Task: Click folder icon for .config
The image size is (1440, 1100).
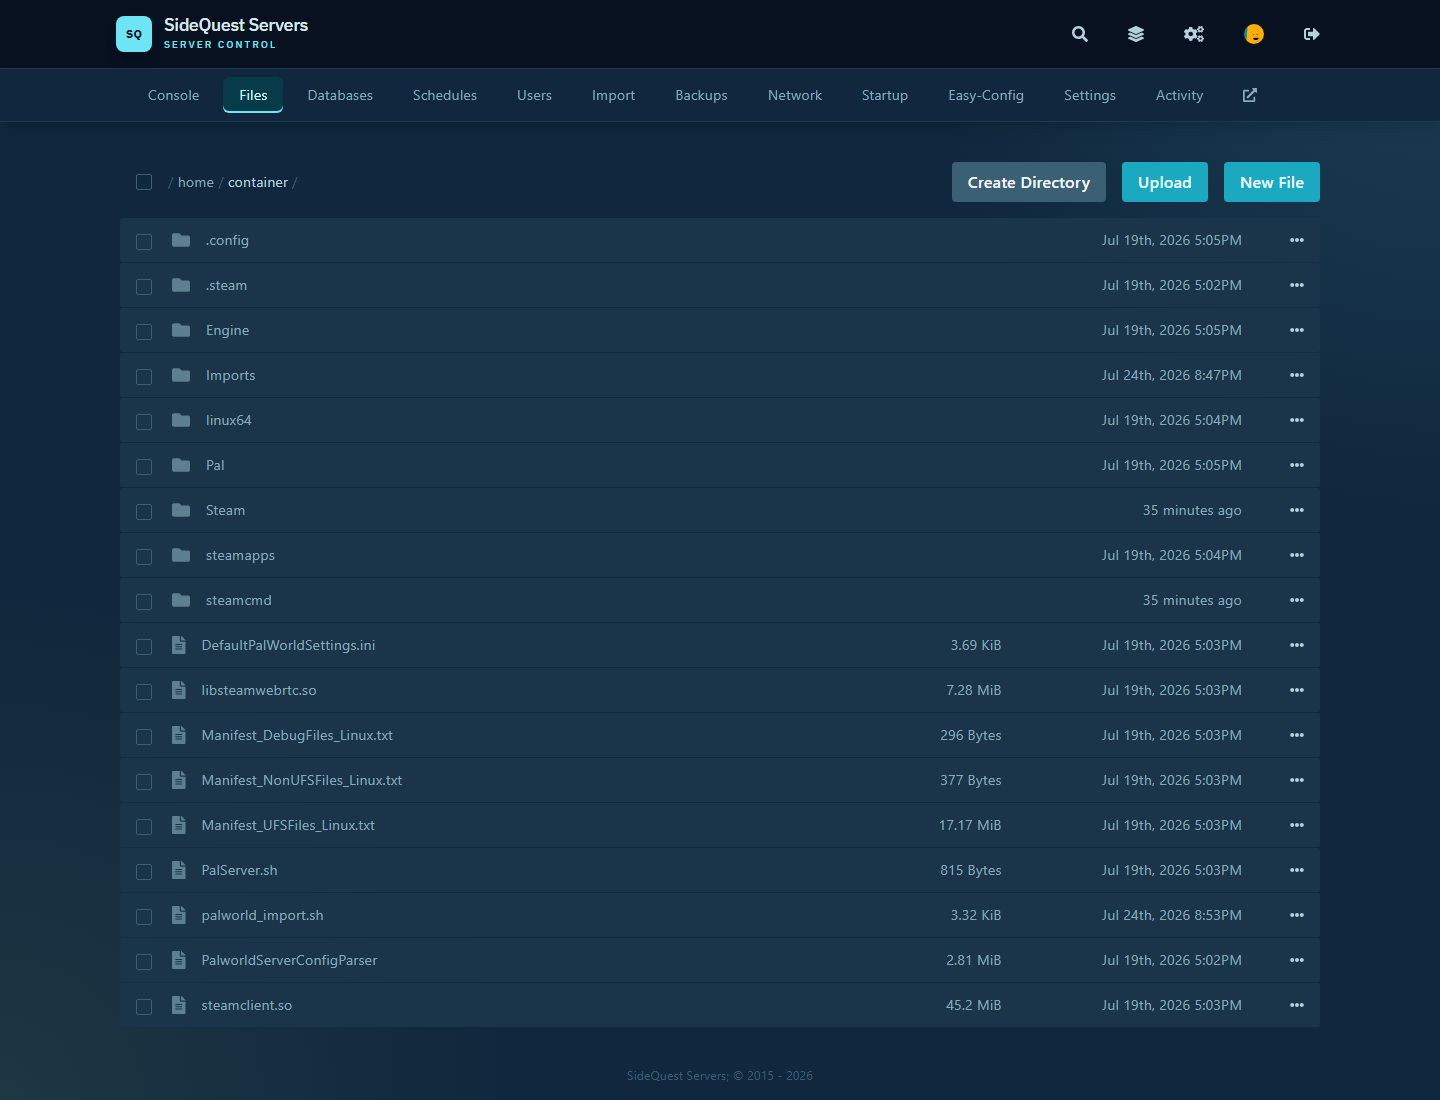Action: click(x=181, y=240)
